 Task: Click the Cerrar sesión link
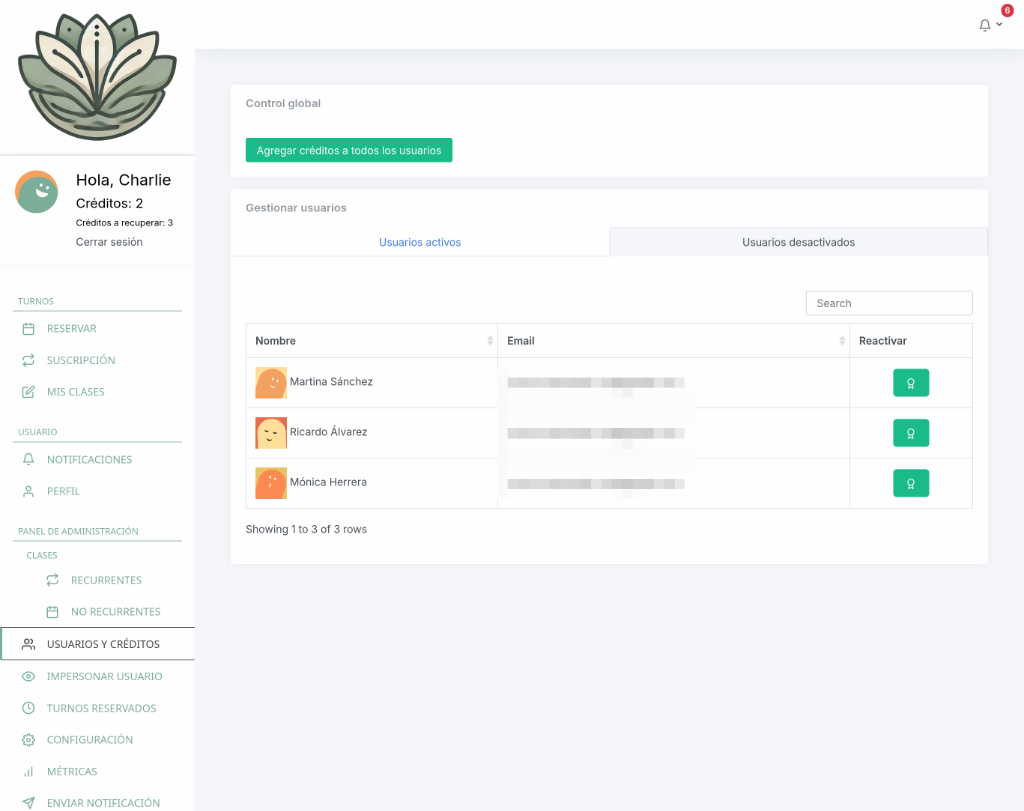pos(109,242)
